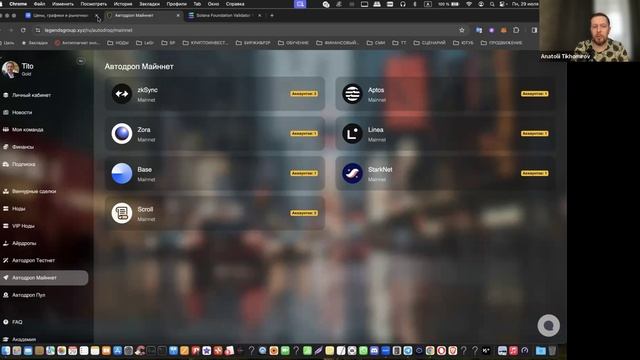Open the Закладки menu
Screen dimensions: 640x360
[149, 4]
